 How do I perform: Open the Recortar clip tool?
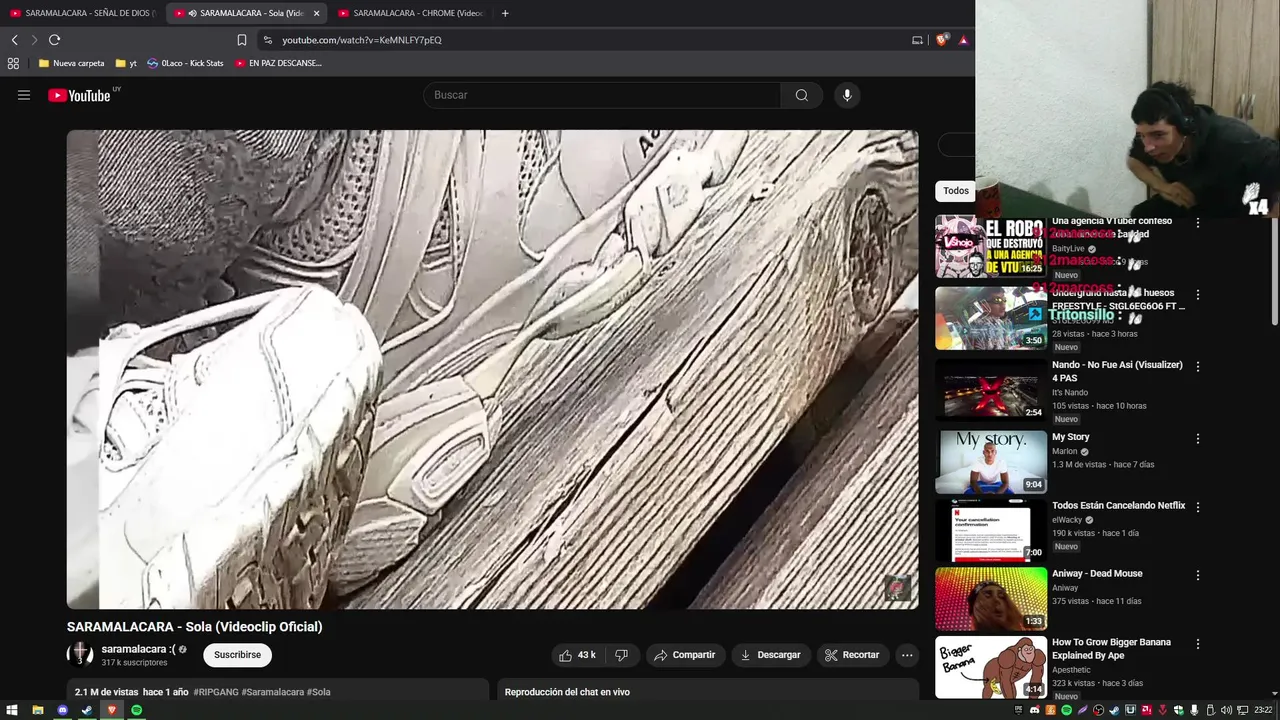pos(852,655)
